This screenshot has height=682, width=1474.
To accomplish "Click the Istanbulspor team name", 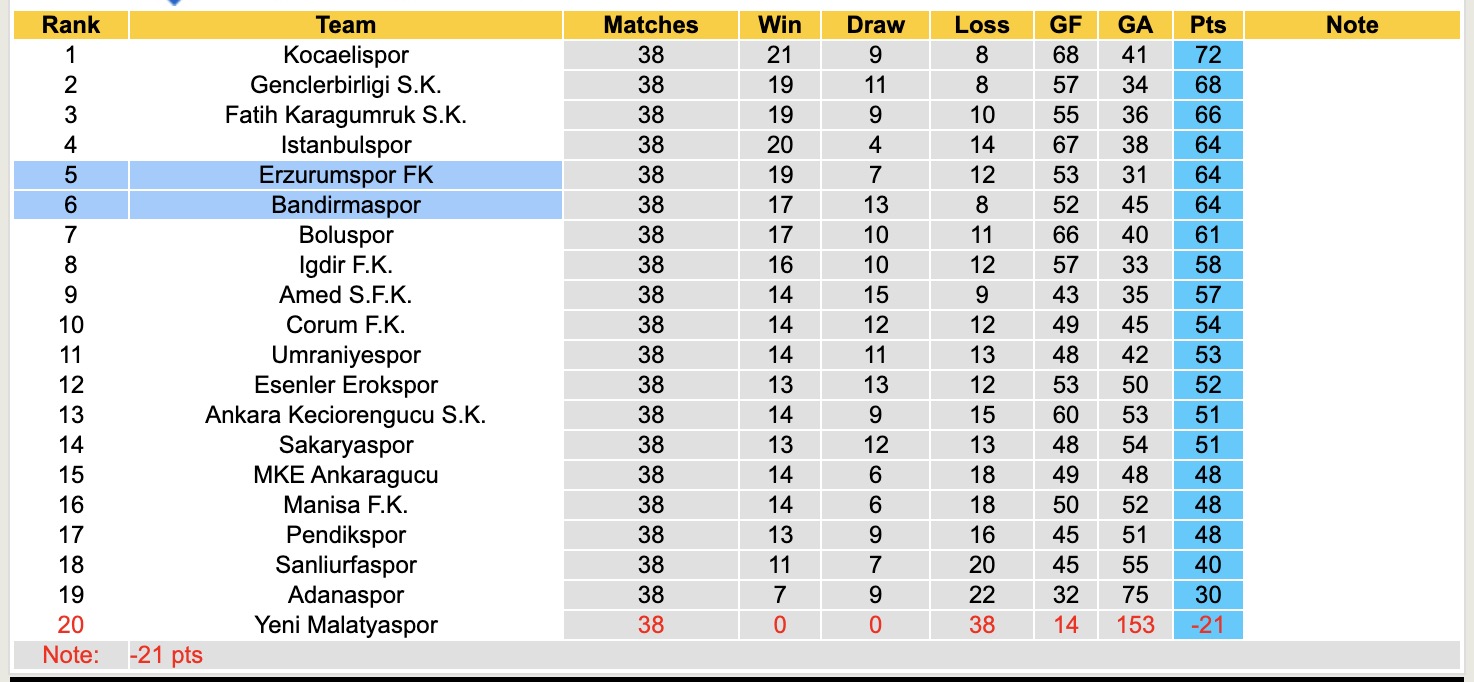I will click(x=346, y=145).
